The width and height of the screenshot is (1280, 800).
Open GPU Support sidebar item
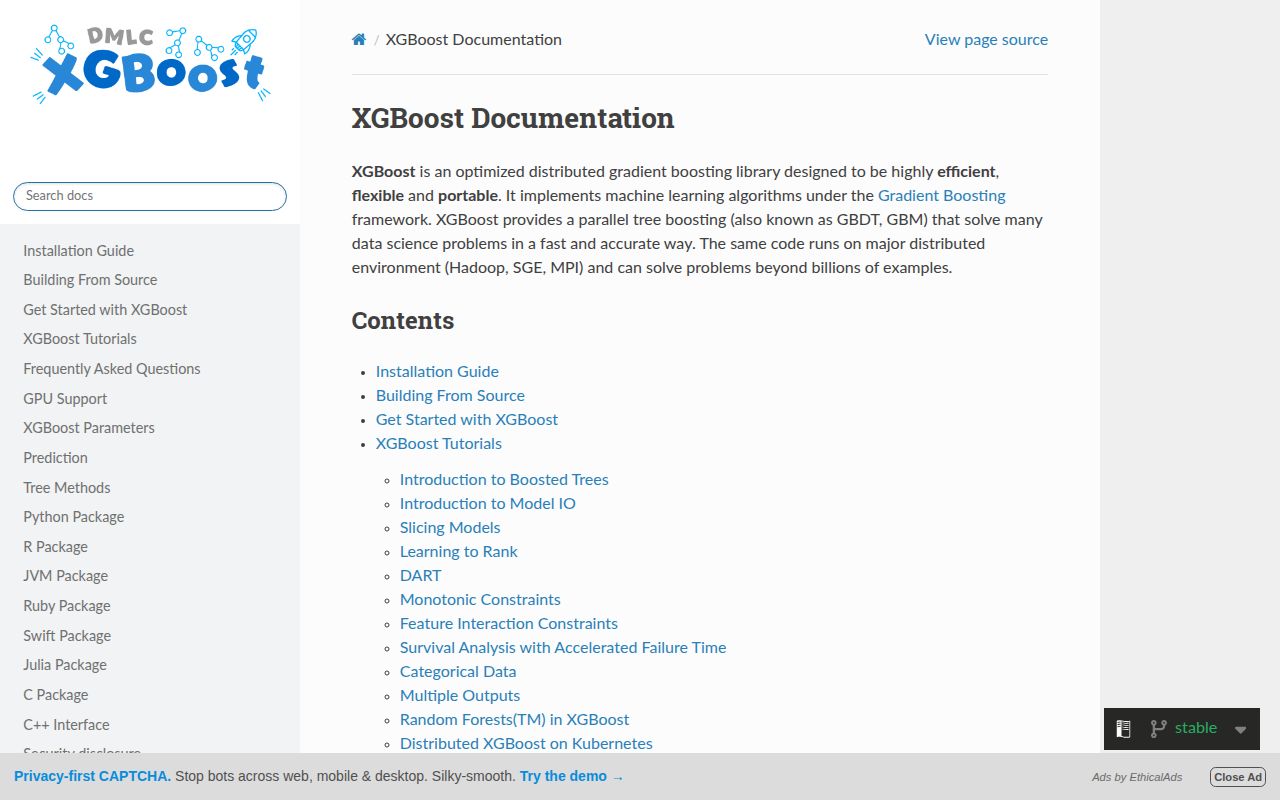point(65,399)
